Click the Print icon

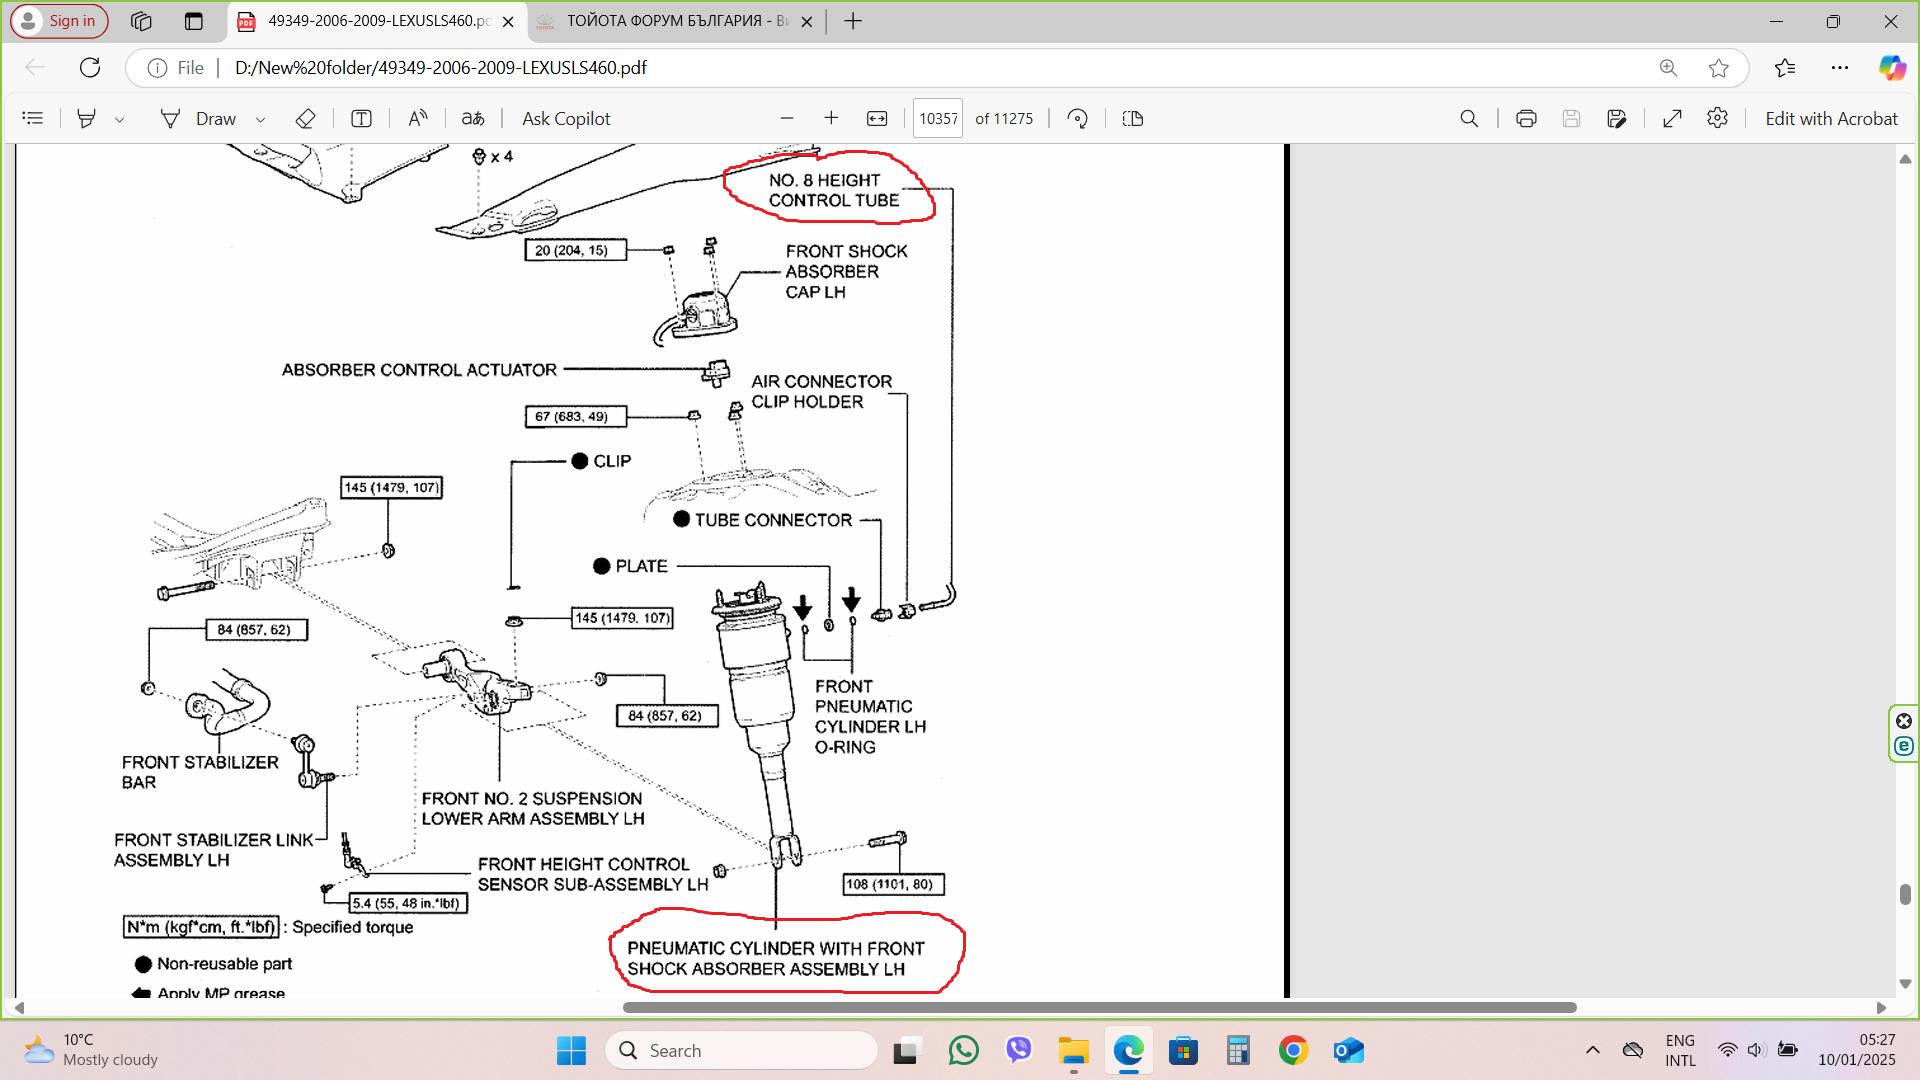(x=1526, y=118)
